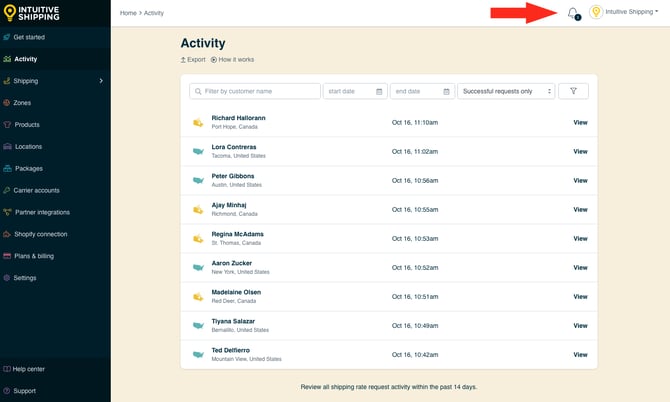Image resolution: width=670 pixels, height=402 pixels.
Task: Click the timestamp Oct 16, 11:10am
Action: (415, 123)
